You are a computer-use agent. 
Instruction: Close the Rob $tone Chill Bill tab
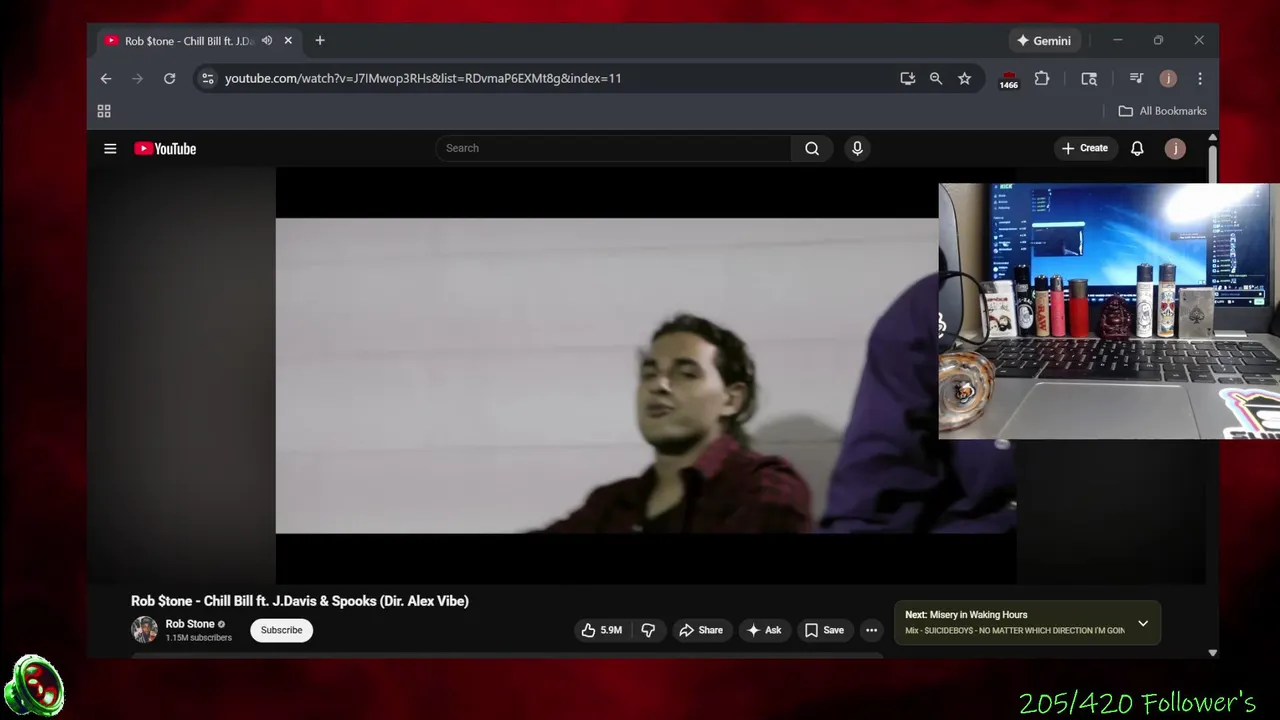tap(288, 41)
